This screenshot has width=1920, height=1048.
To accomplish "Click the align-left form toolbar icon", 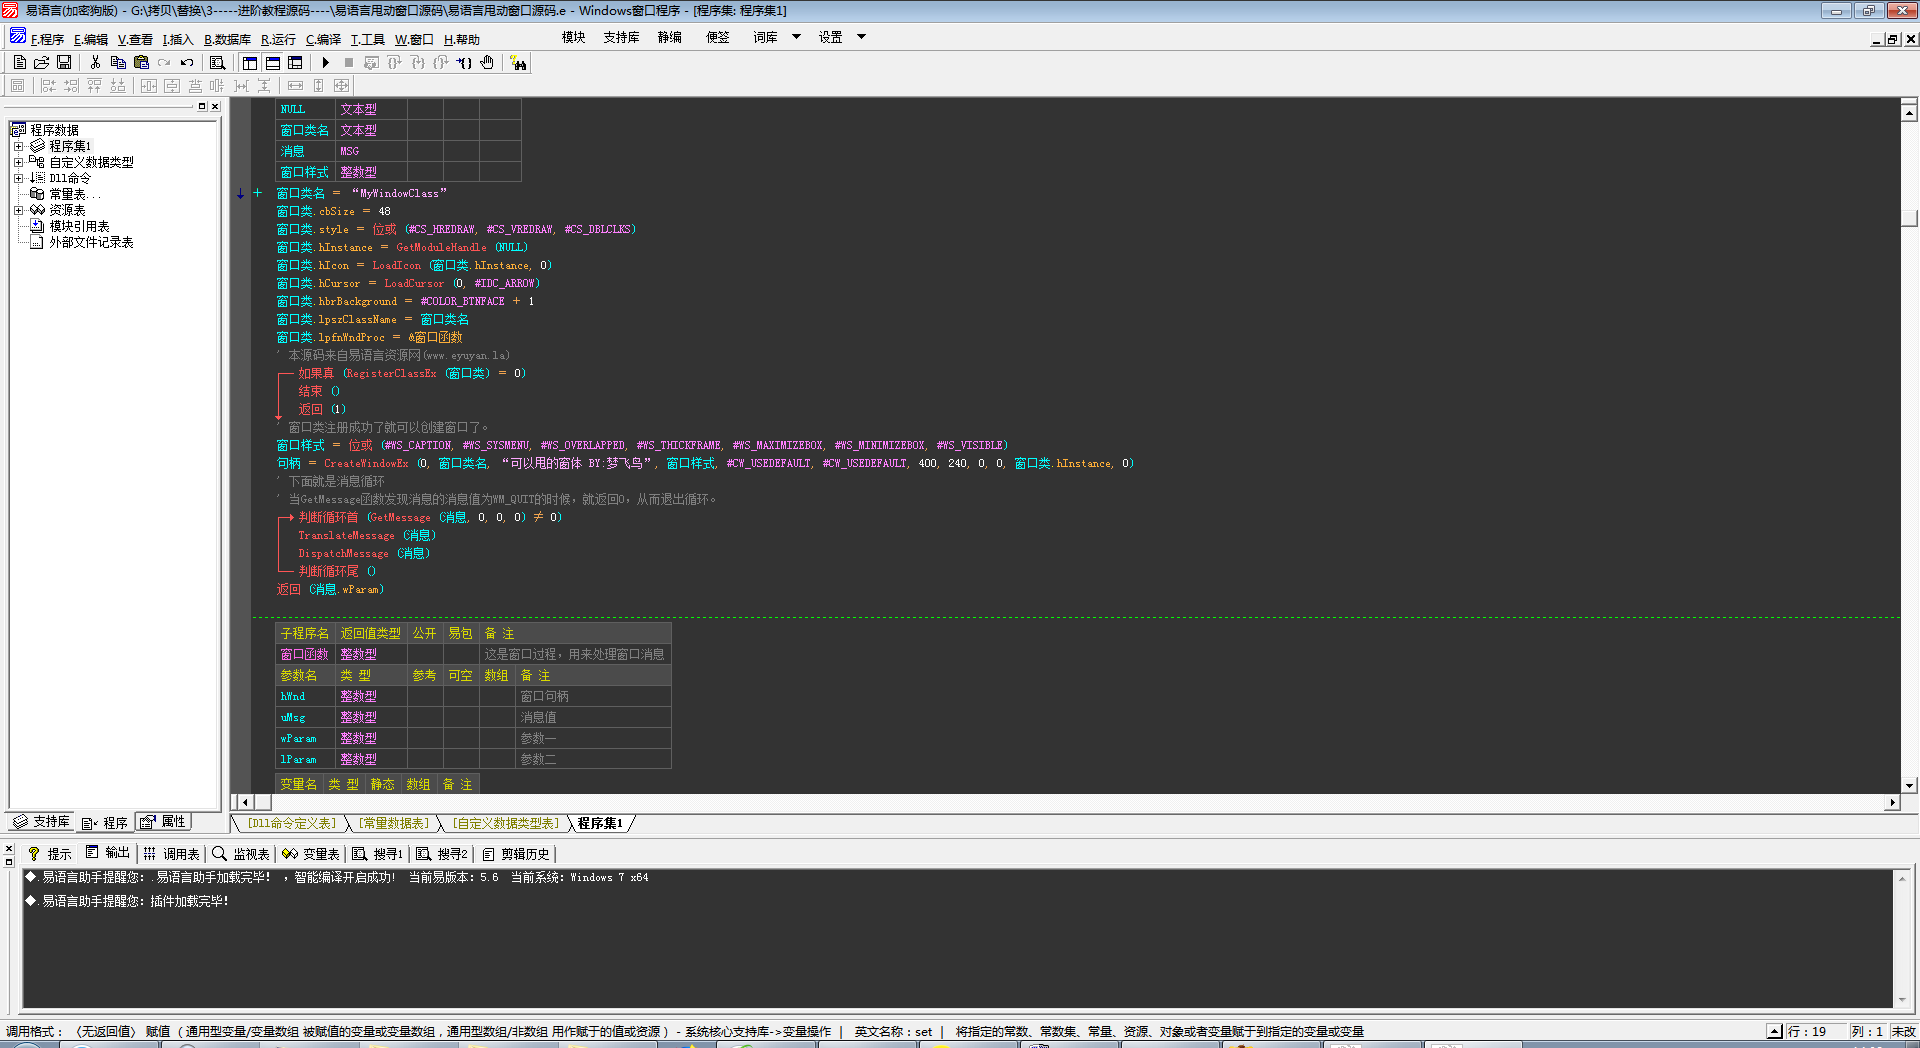I will (48, 86).
